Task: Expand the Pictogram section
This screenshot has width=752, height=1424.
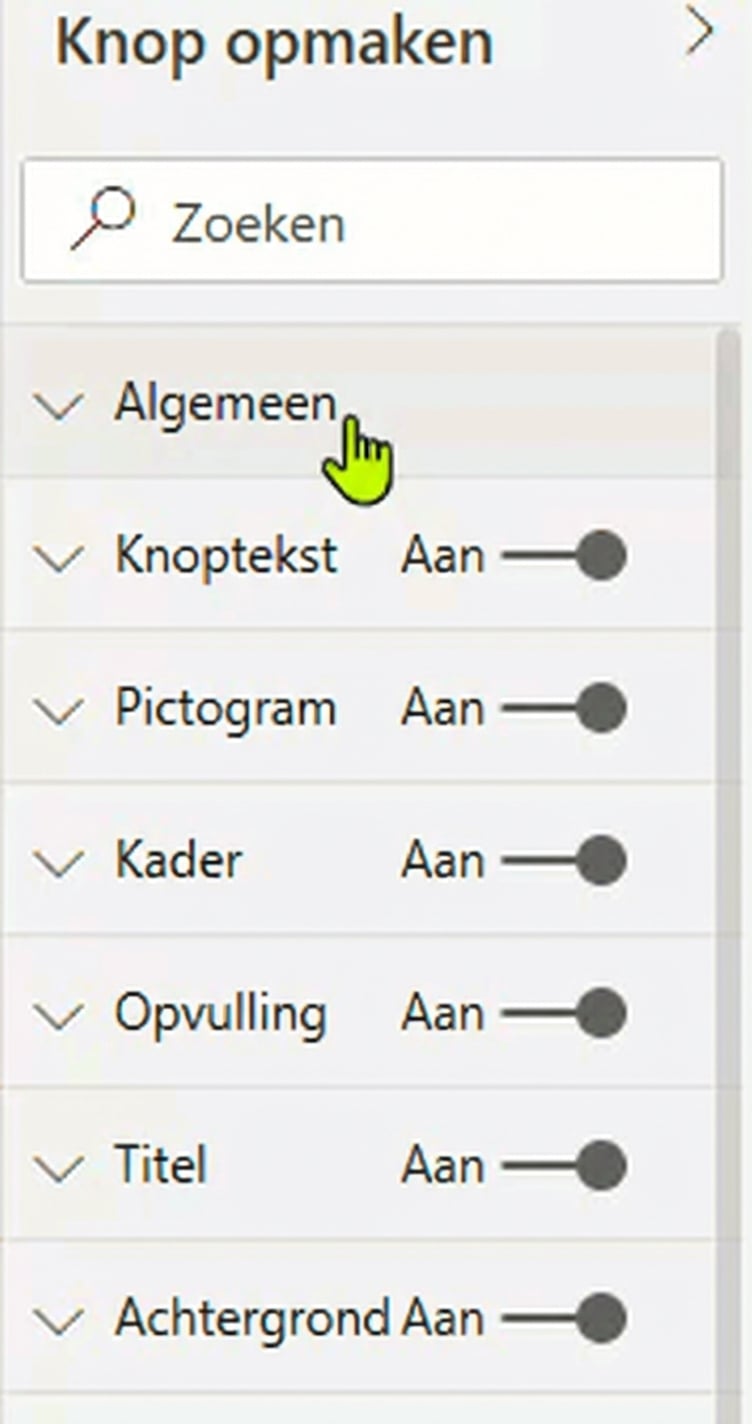Action: [x=60, y=708]
